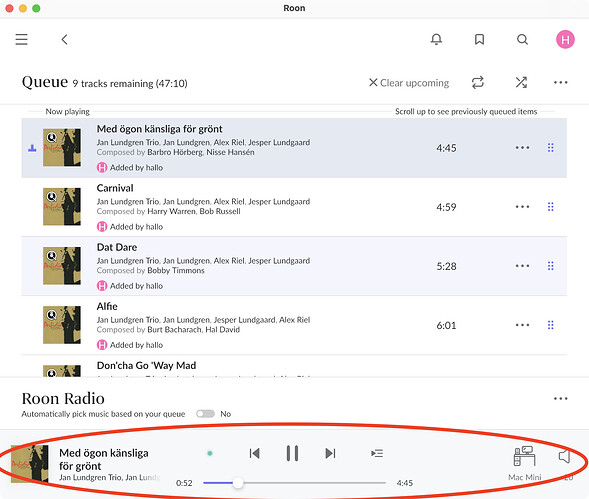The image size is (589, 499).
Task: Click the previous track button
Action: [255, 453]
